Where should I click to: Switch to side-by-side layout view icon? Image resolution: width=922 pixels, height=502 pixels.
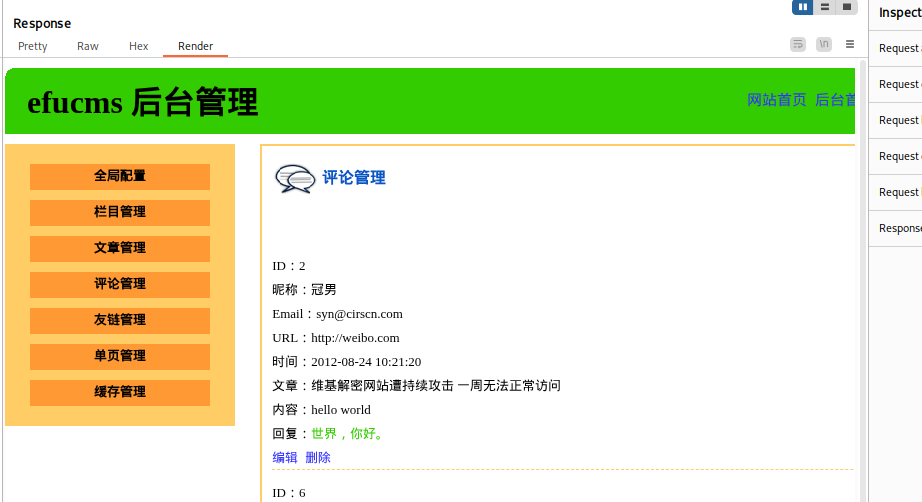click(x=803, y=7)
